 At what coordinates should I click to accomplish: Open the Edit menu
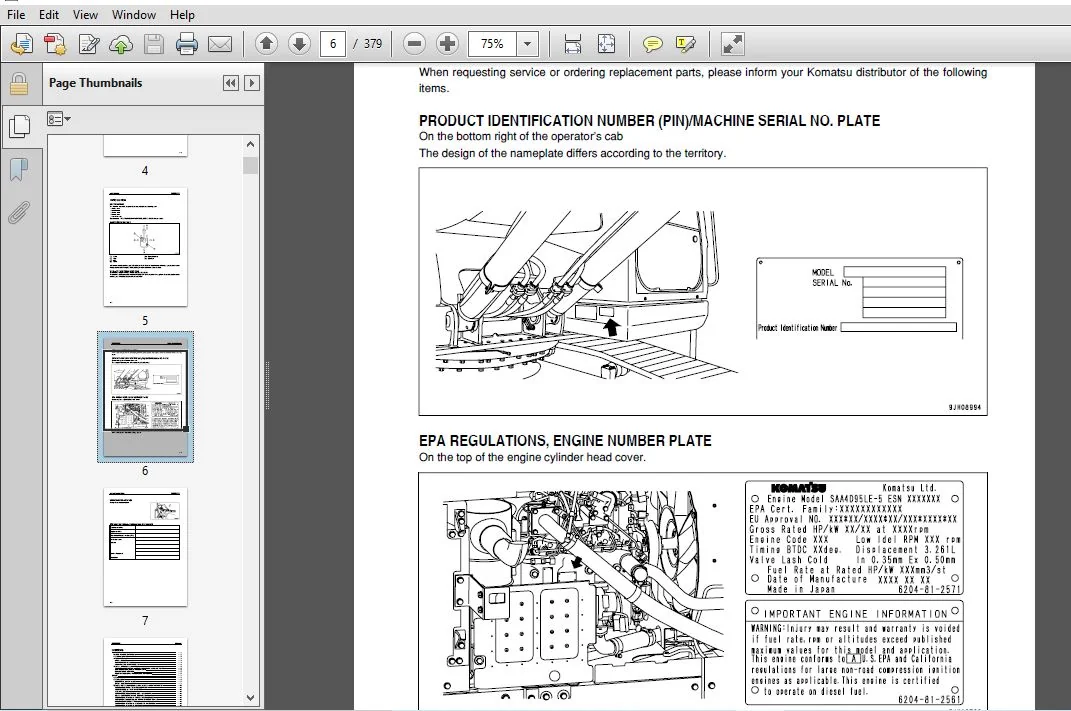(48, 14)
